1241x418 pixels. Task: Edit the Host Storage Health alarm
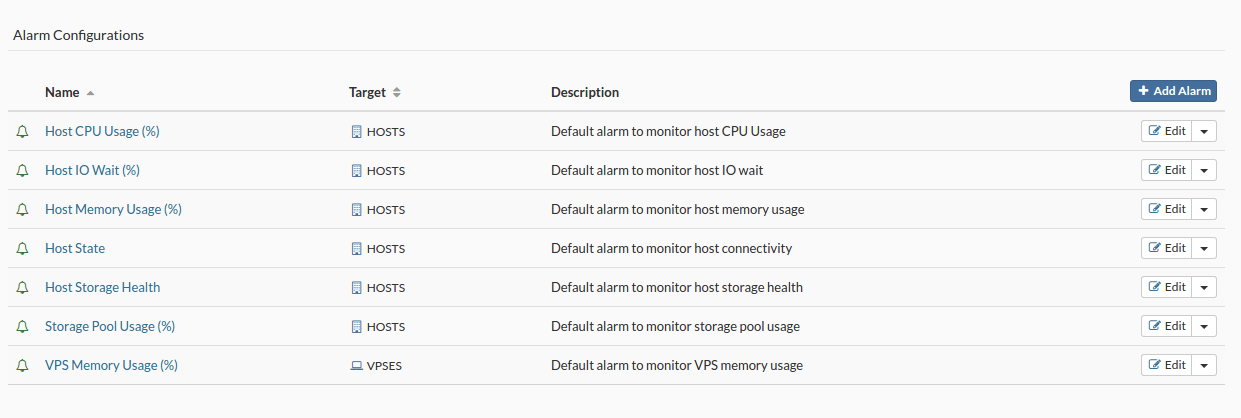coord(1166,287)
